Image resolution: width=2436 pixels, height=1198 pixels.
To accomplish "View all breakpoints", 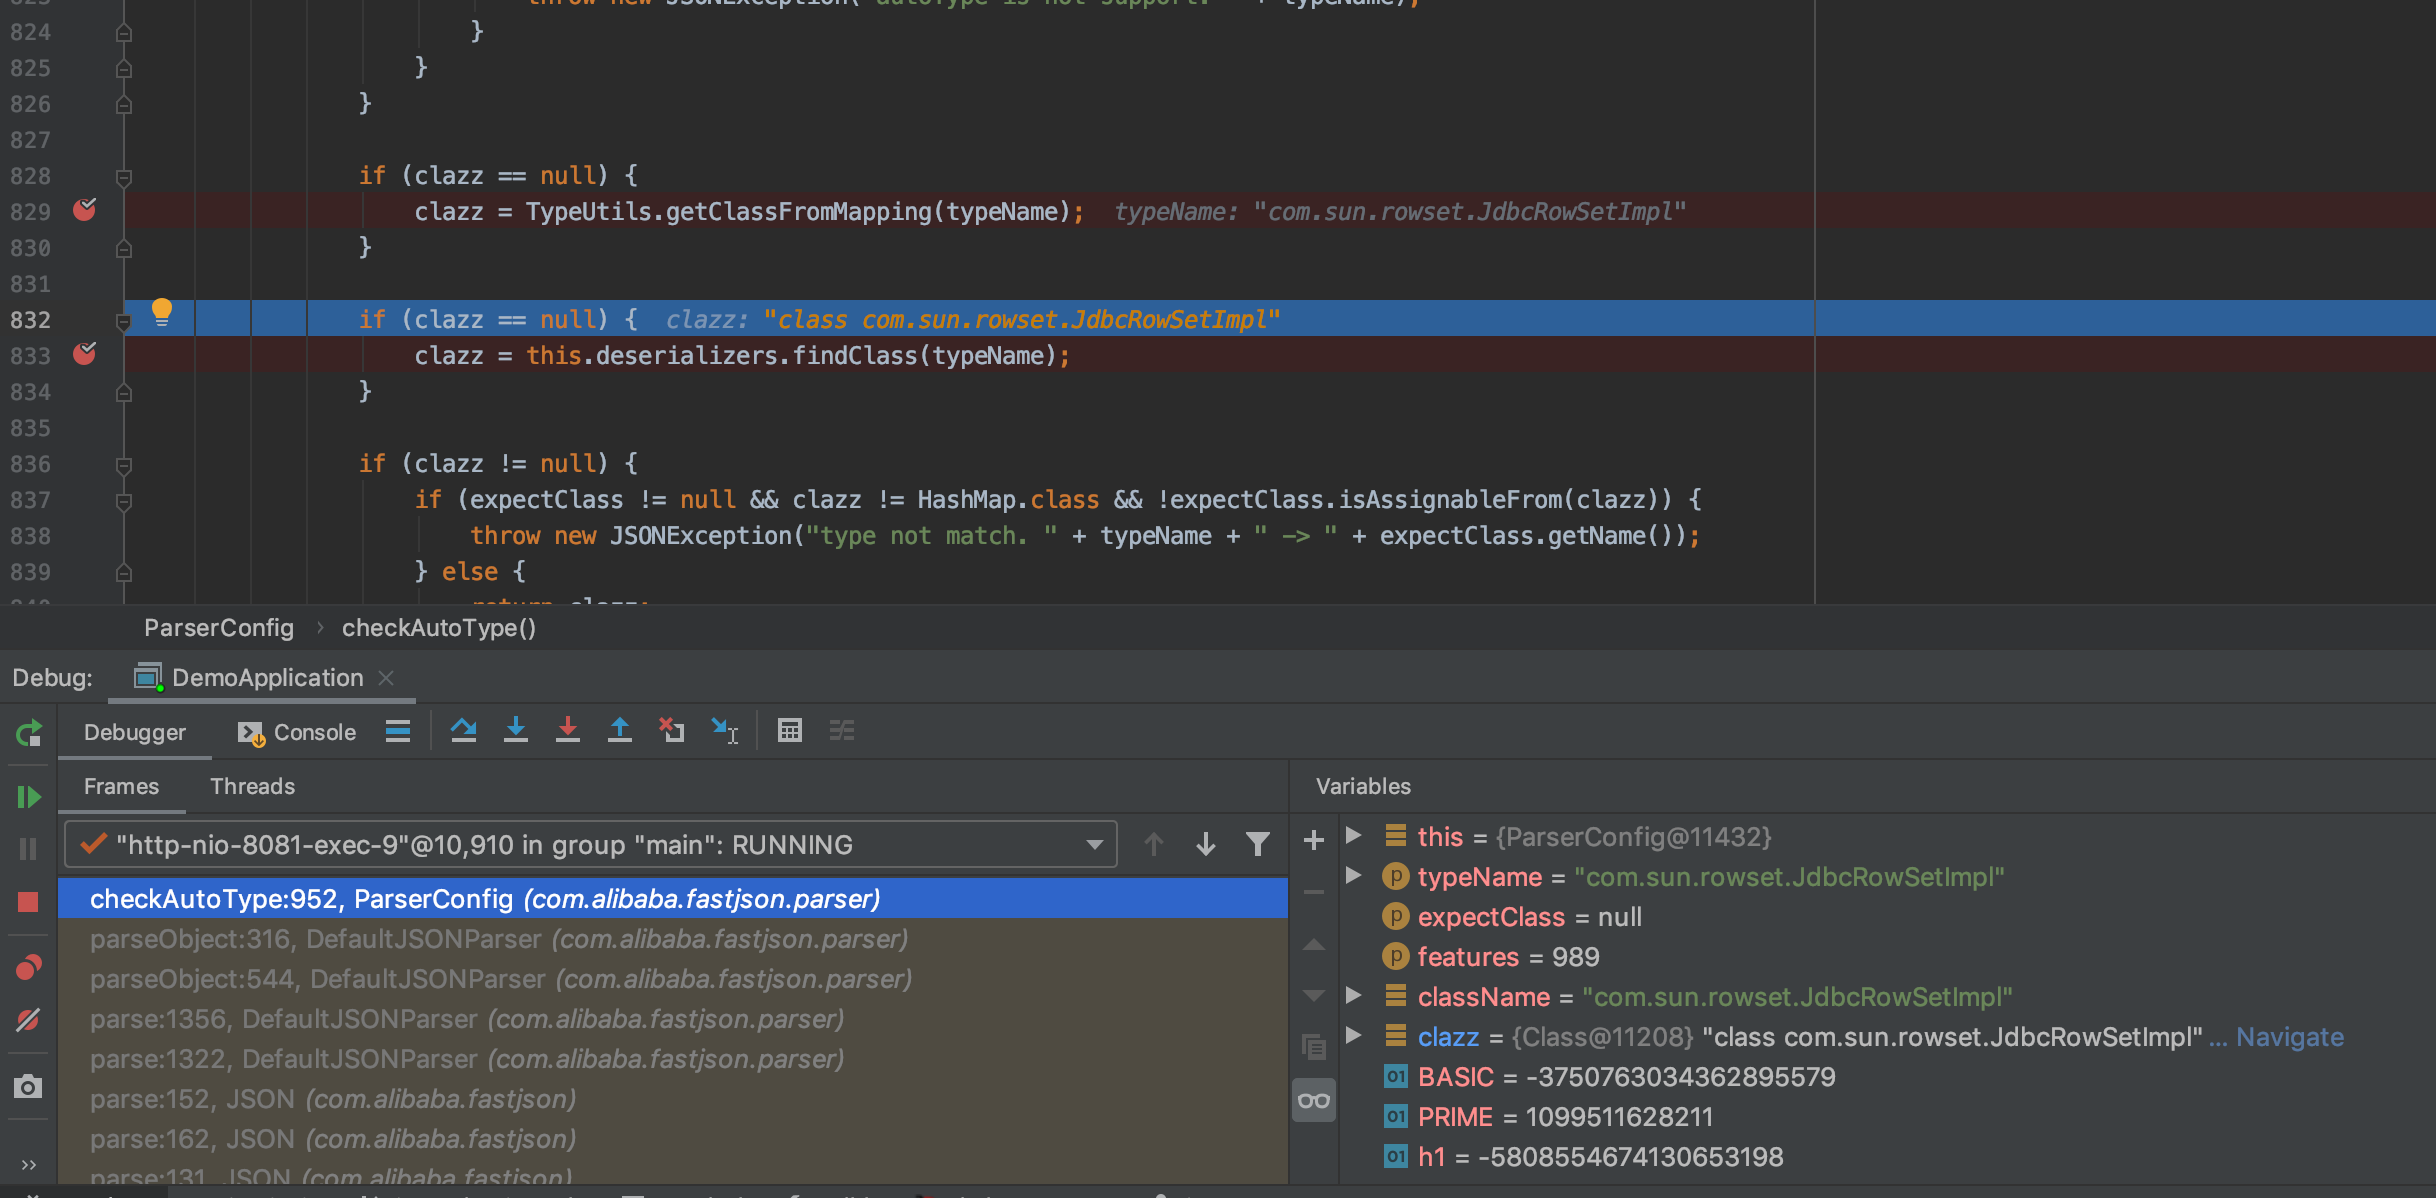I will pos(28,967).
